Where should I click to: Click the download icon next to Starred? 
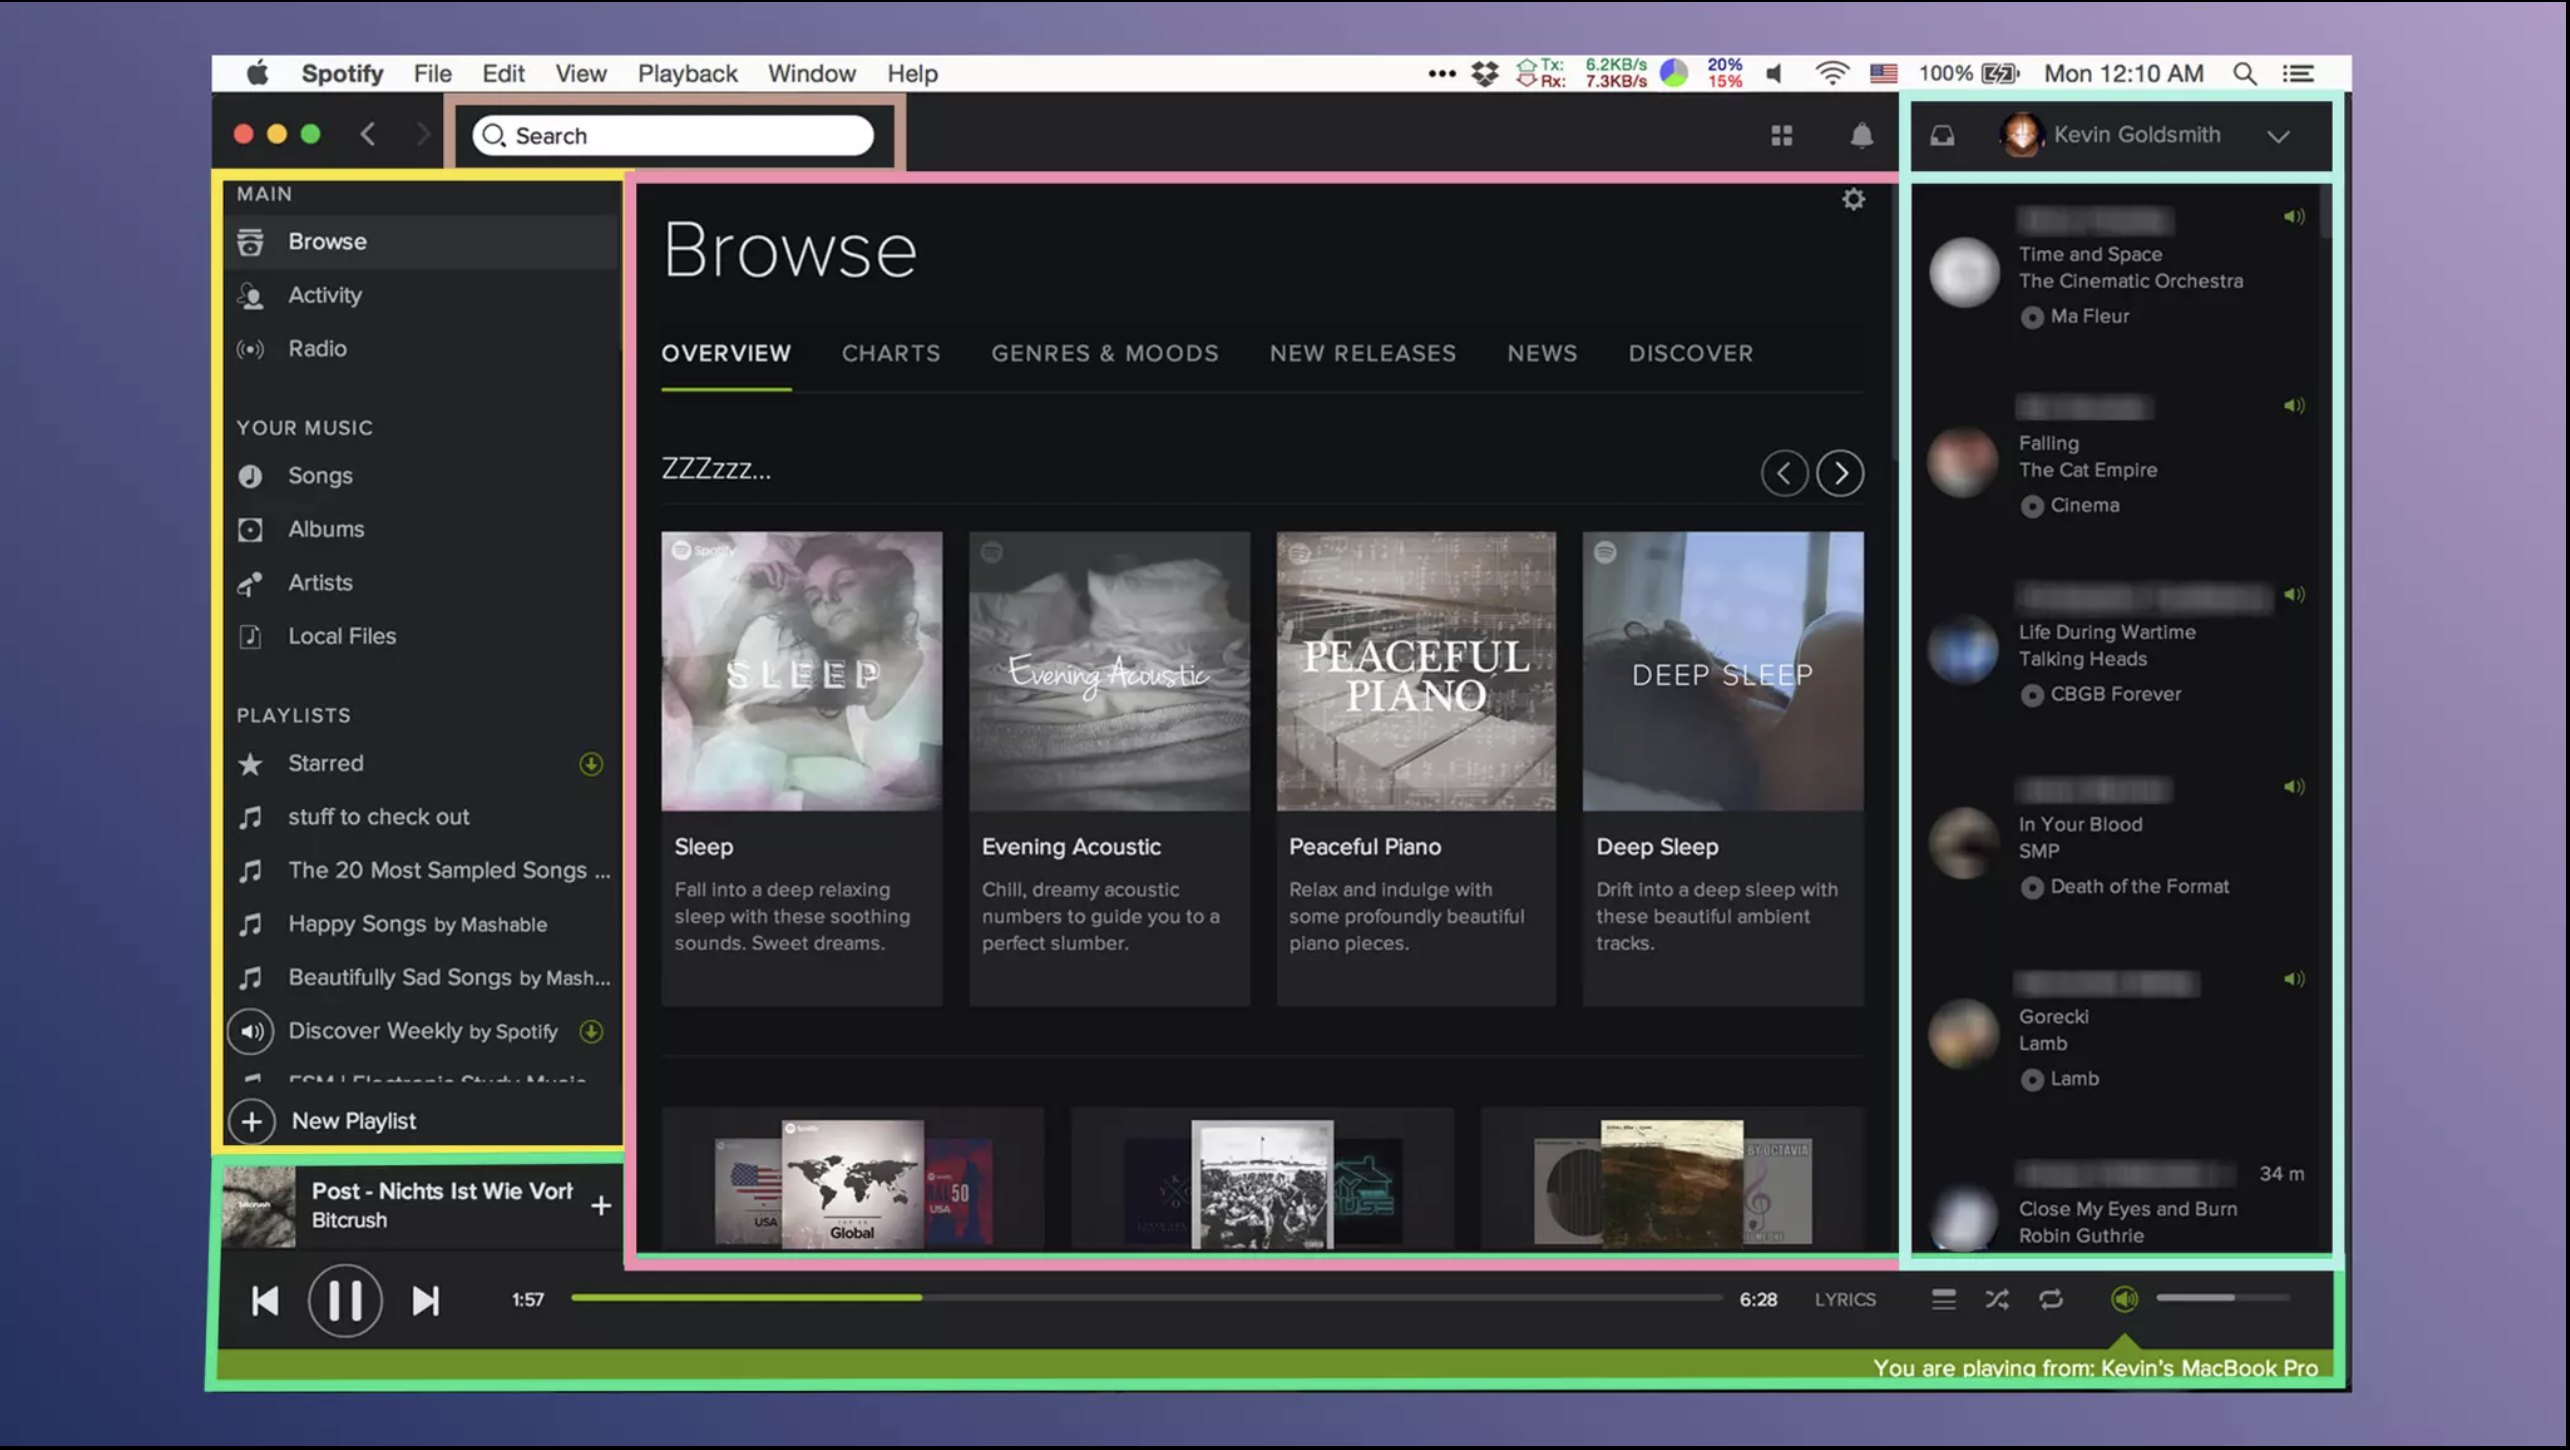(591, 764)
